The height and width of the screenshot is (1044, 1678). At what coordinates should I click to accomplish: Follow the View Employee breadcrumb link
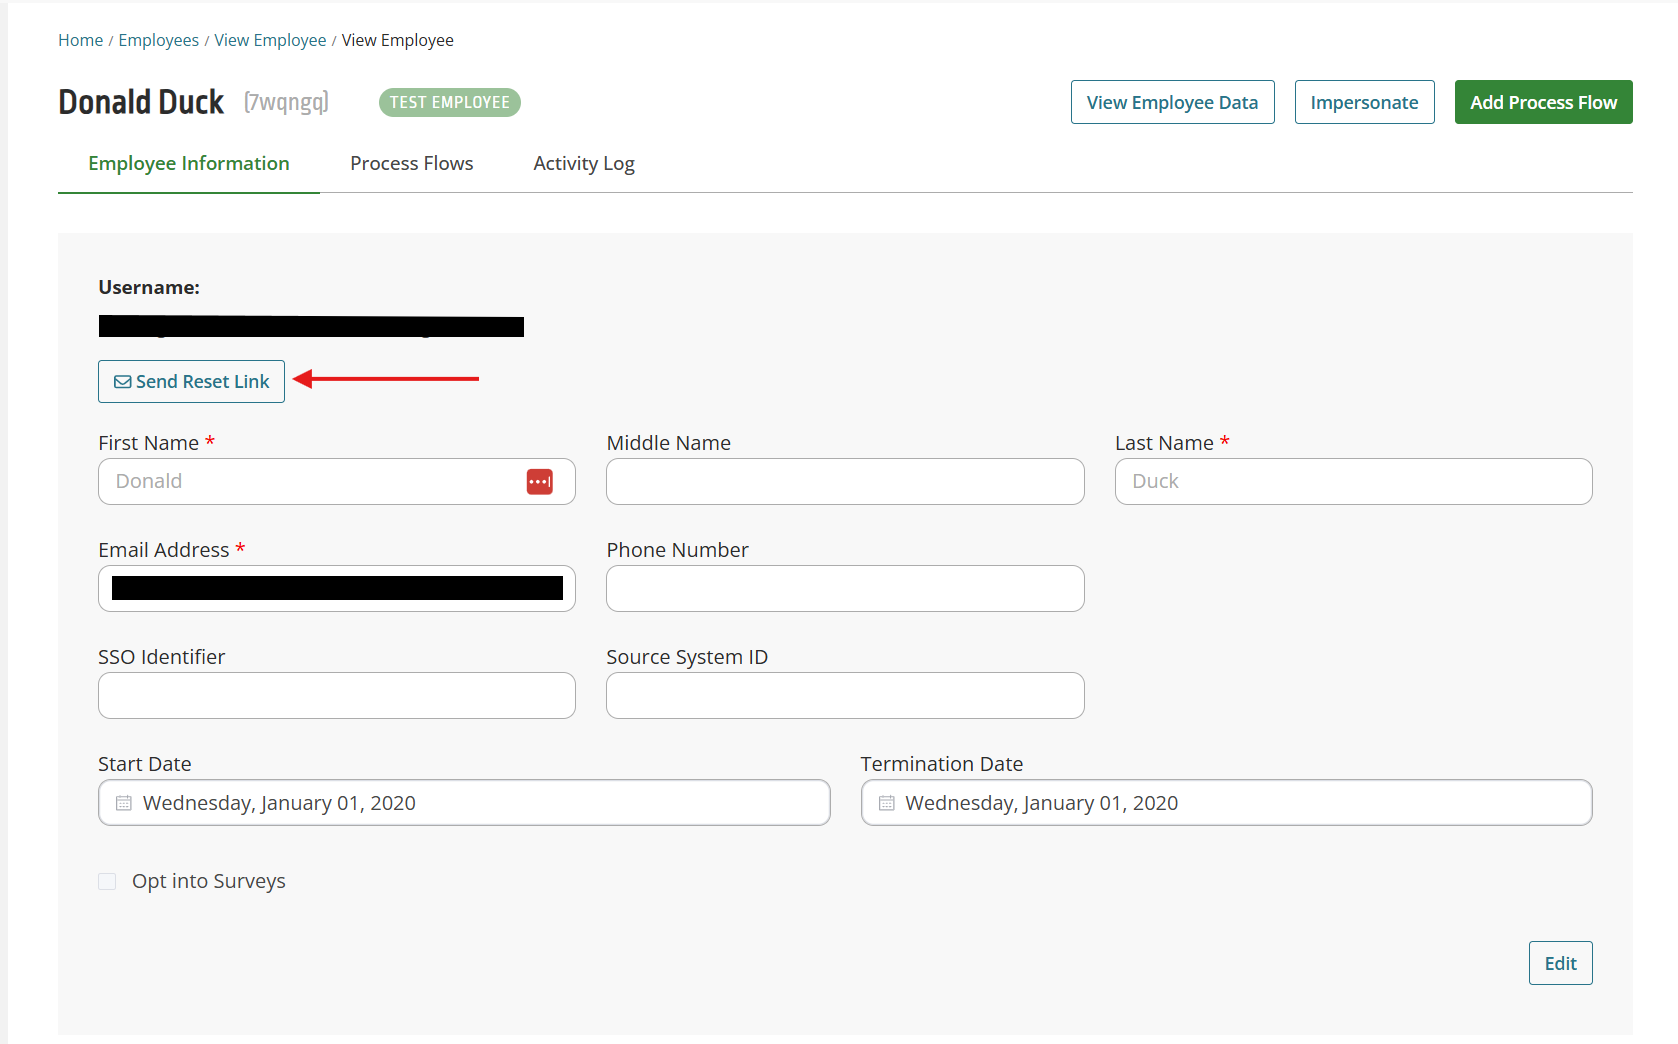coord(270,40)
